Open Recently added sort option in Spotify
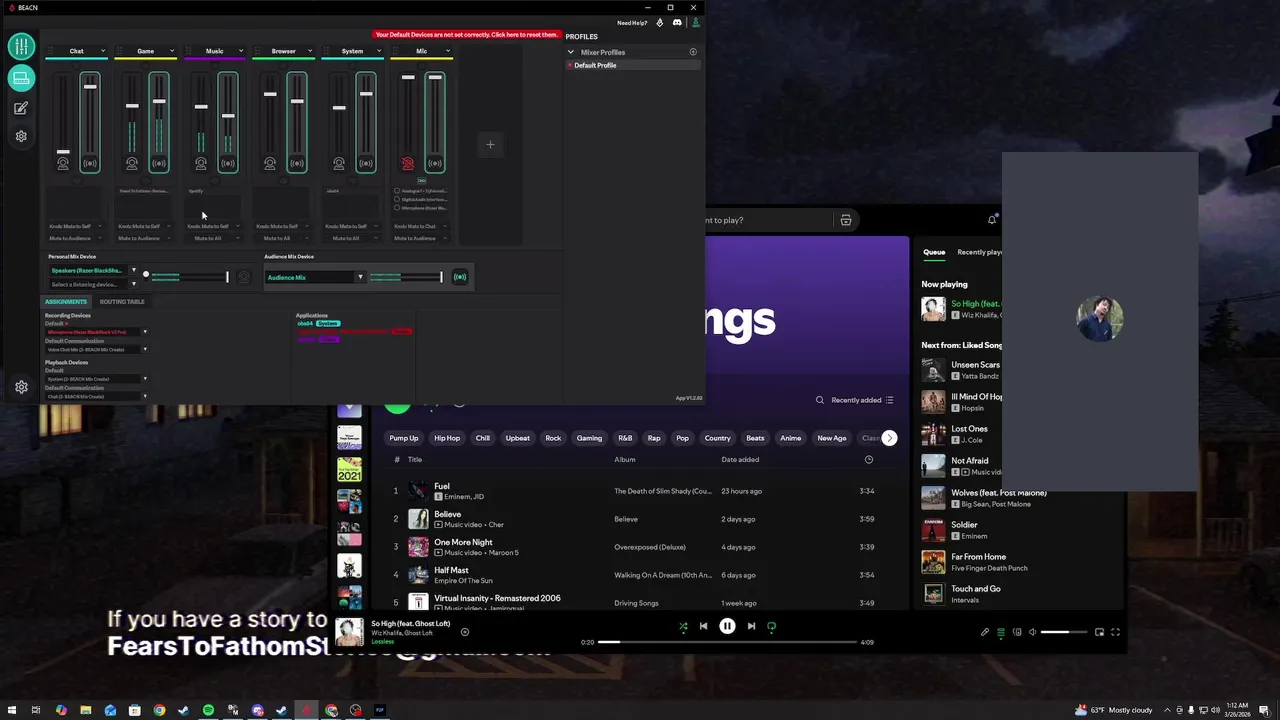Screen dimensions: 1280x720 [x=862, y=400]
